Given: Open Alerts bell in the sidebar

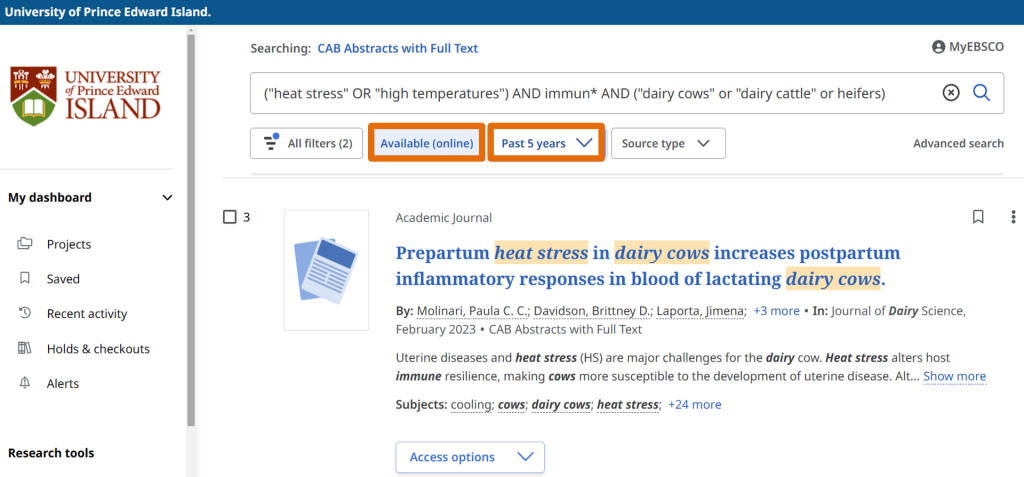Looking at the screenshot, I should (25, 384).
